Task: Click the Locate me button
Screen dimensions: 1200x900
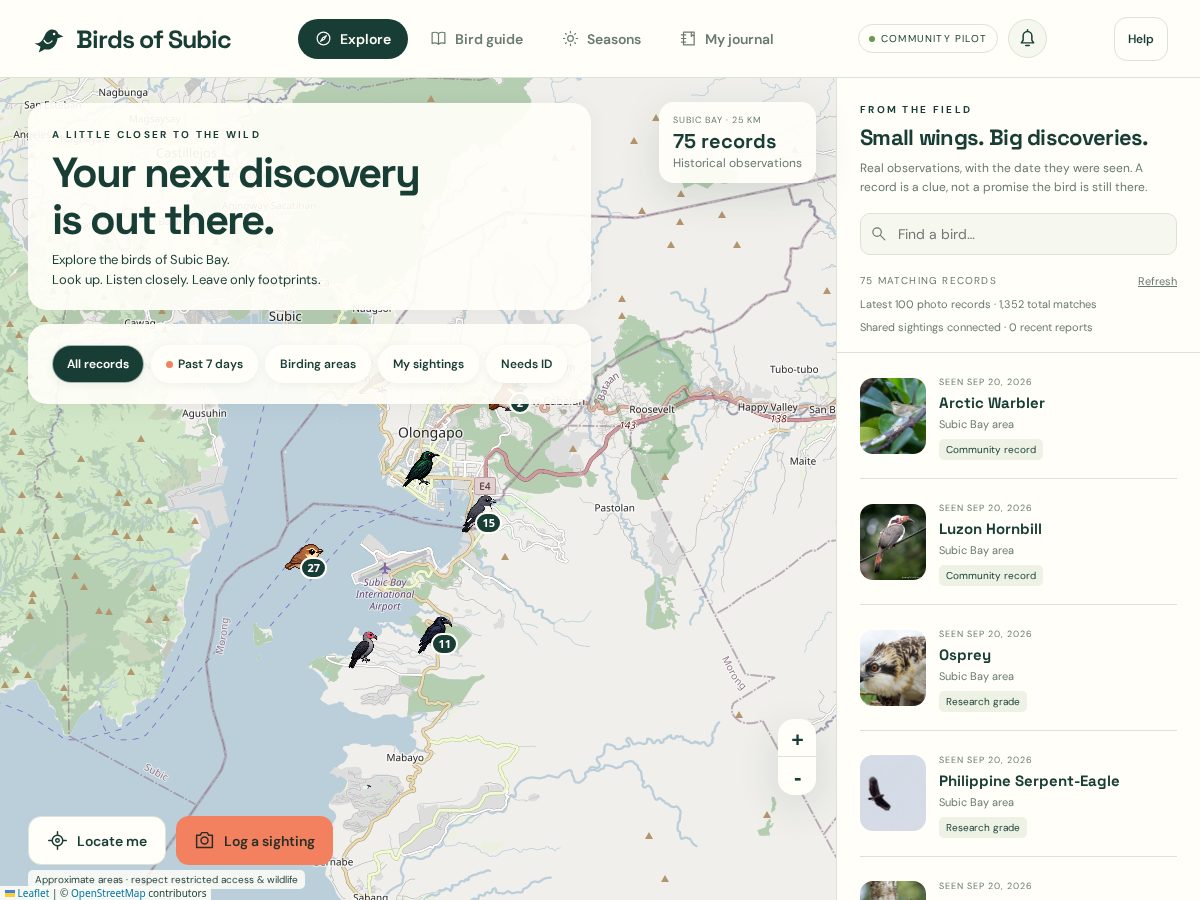Action: pos(97,841)
